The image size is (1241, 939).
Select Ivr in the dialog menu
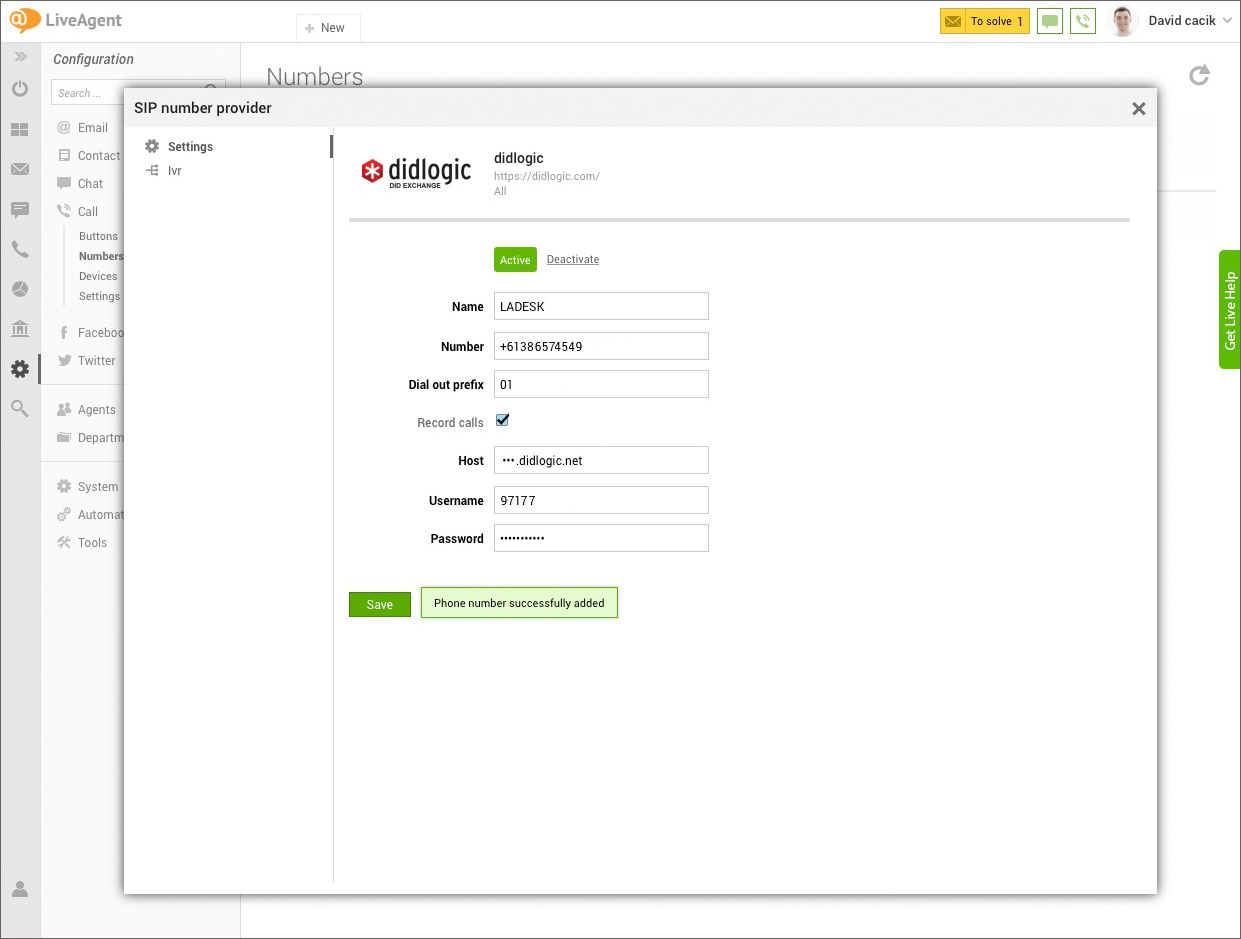174,171
